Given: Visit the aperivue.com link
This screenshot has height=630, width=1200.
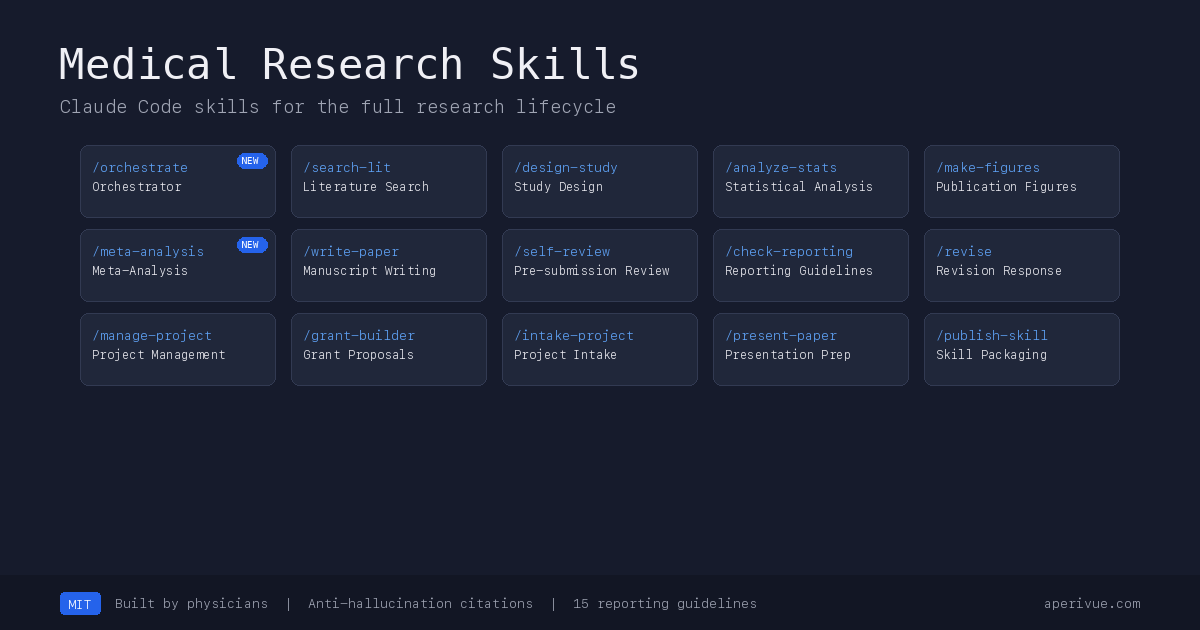Looking at the screenshot, I should [x=1092, y=603].
